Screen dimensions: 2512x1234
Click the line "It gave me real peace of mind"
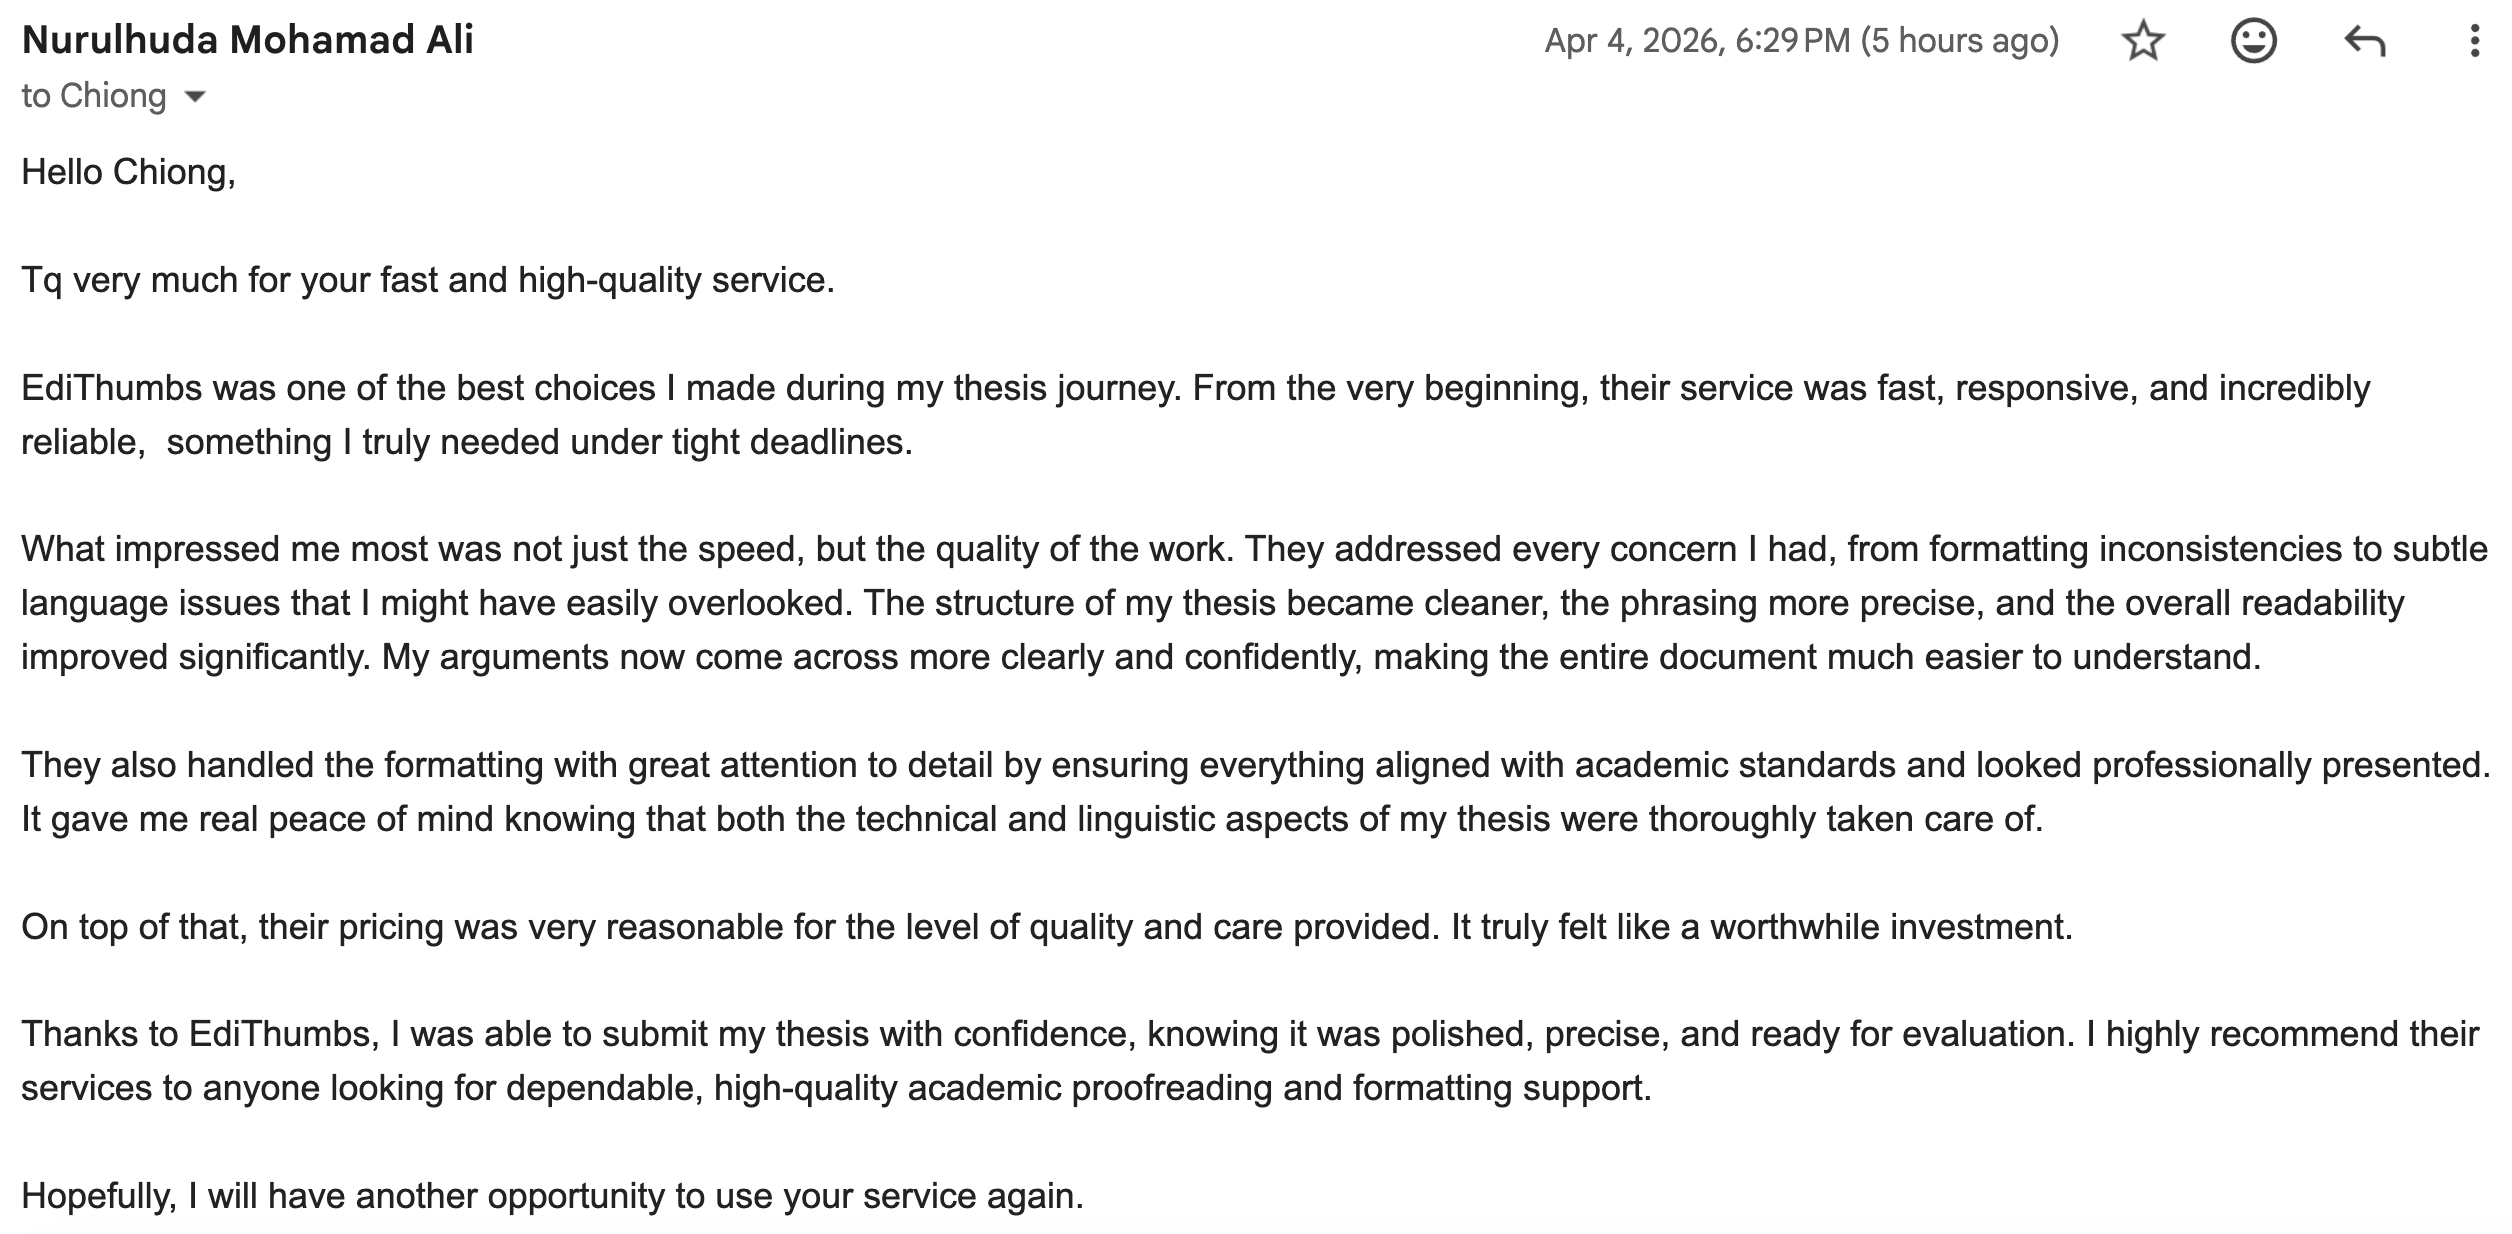click(1031, 819)
